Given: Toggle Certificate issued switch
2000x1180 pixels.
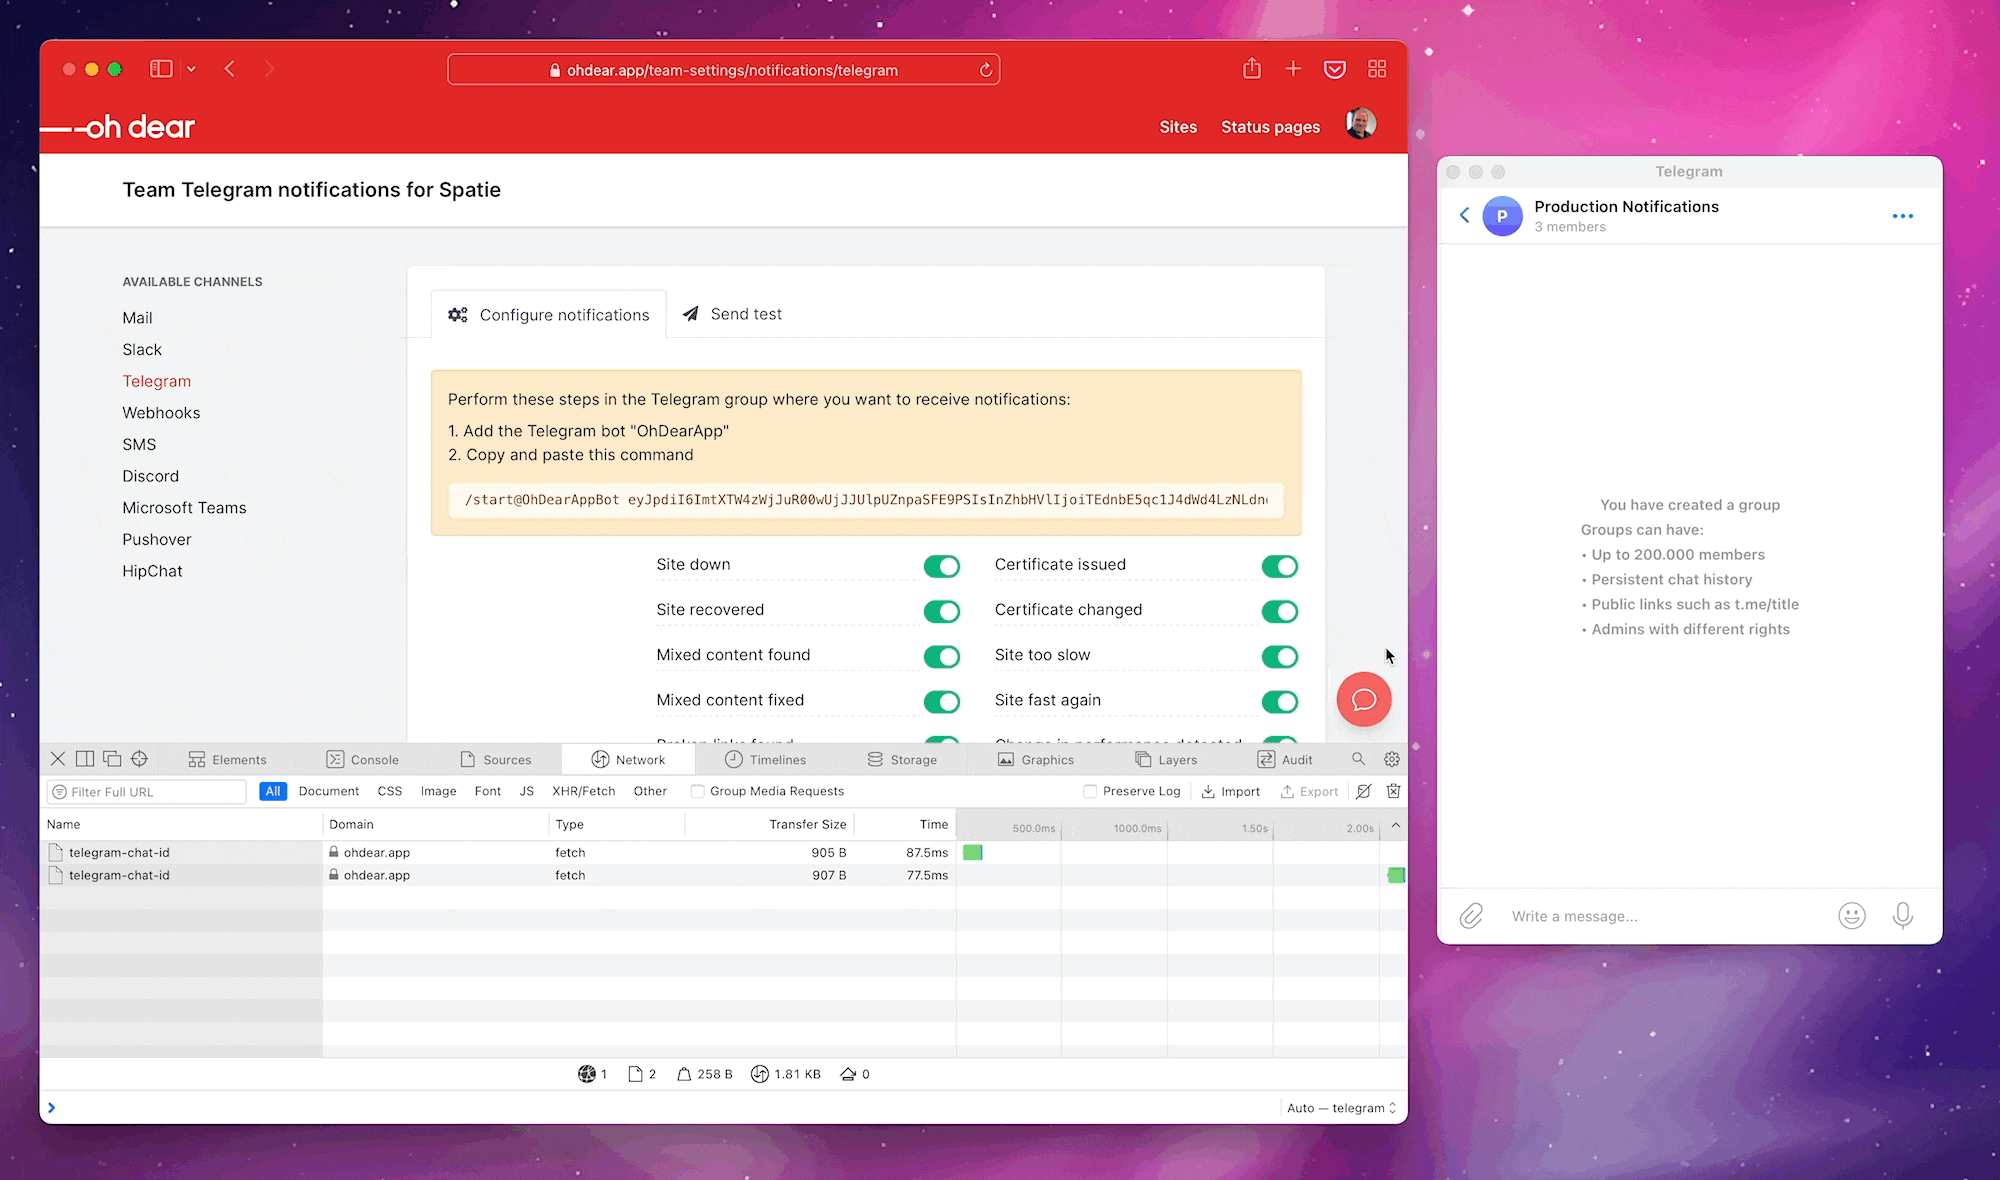Looking at the screenshot, I should pyautogui.click(x=1279, y=566).
